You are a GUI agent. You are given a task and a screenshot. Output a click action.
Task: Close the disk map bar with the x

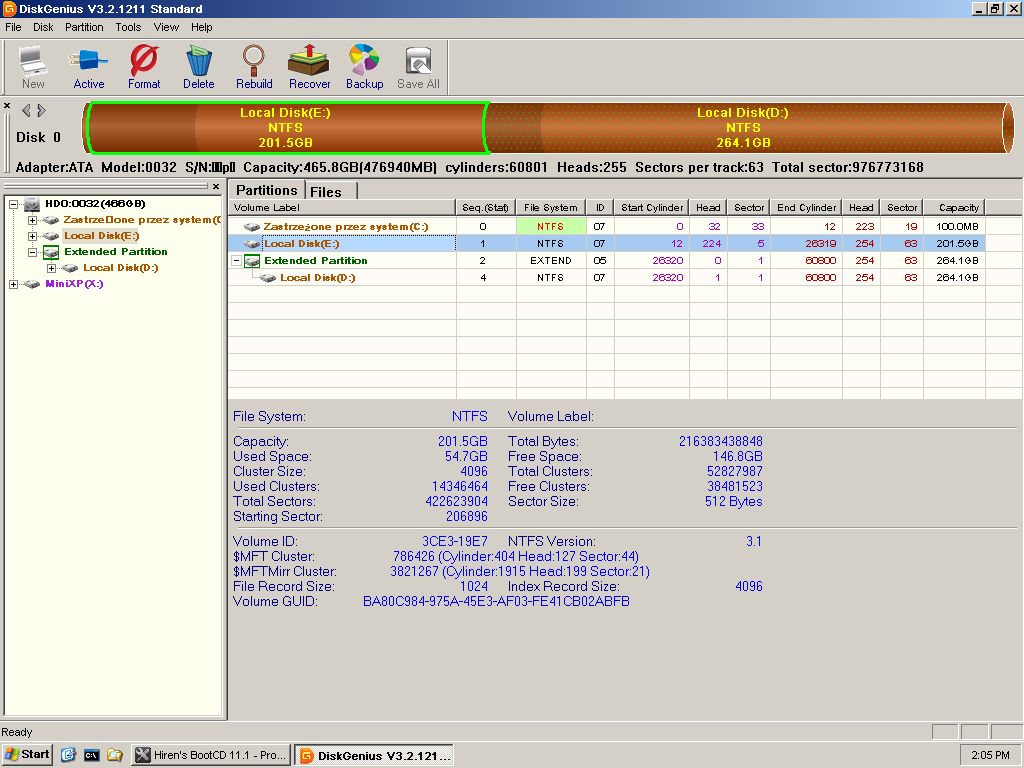point(7,105)
